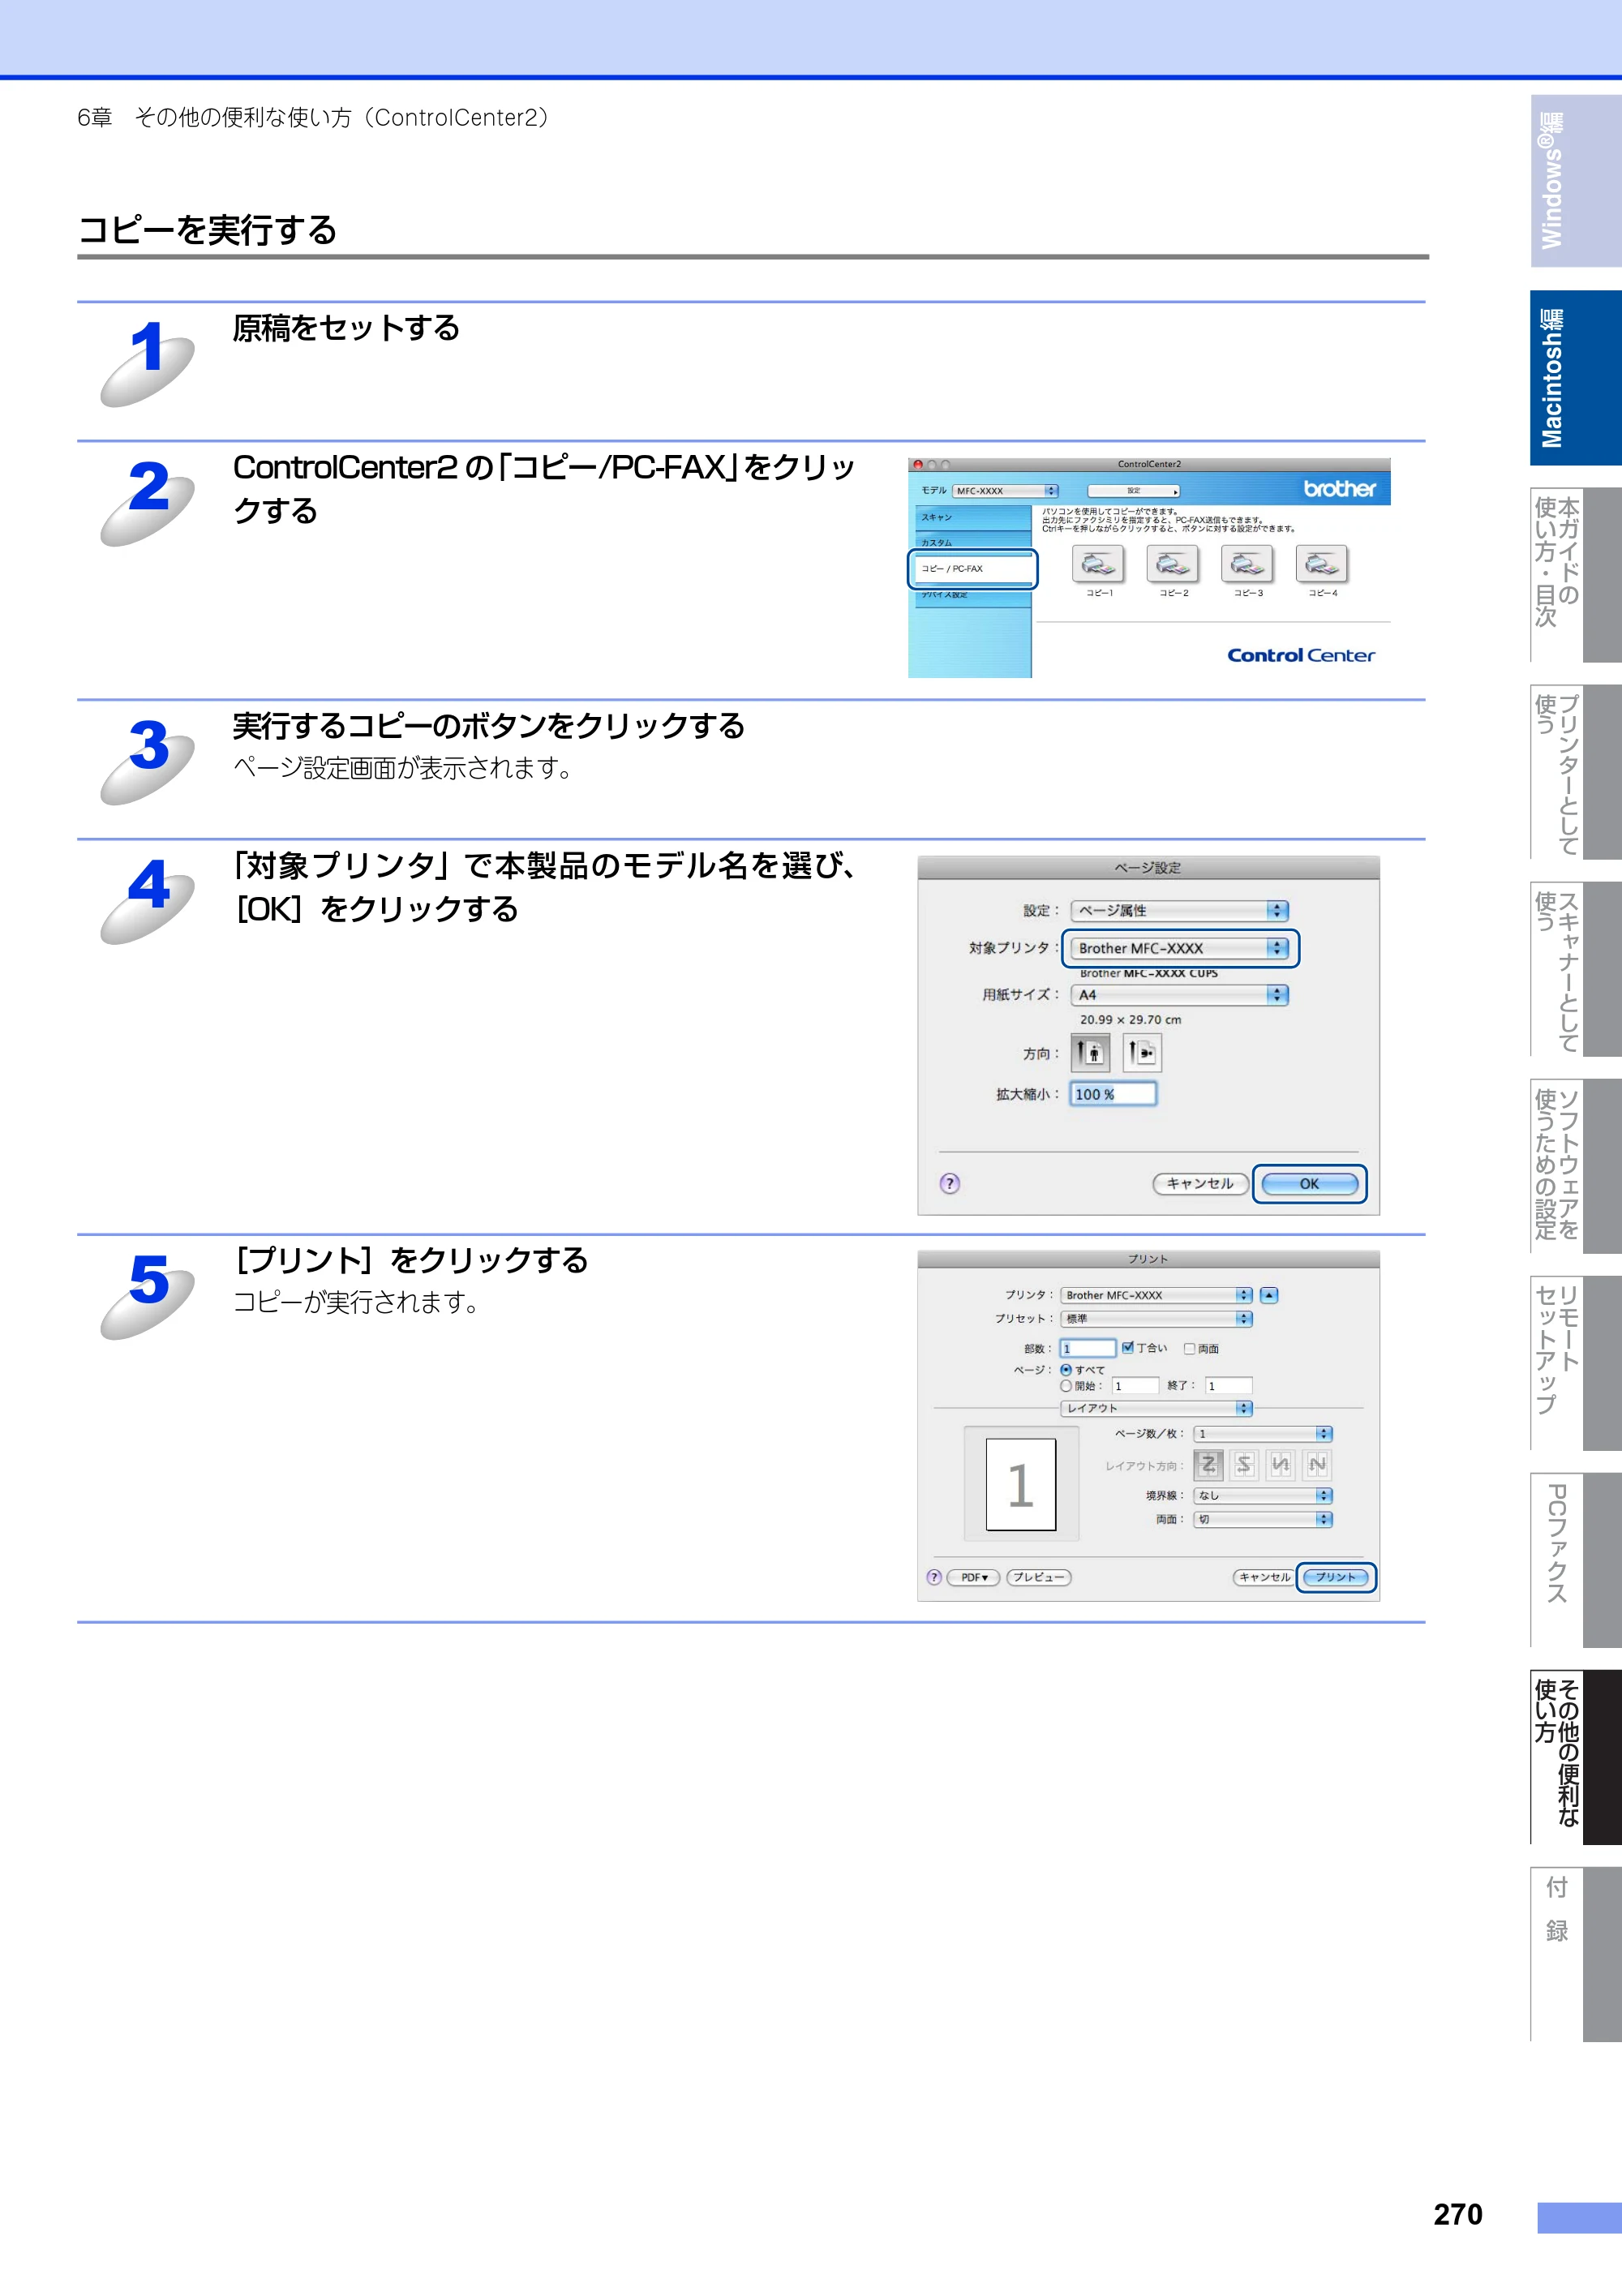Screen dimensions: 1622x2296
Task: Click the プリント button
Action: point(1335,1577)
